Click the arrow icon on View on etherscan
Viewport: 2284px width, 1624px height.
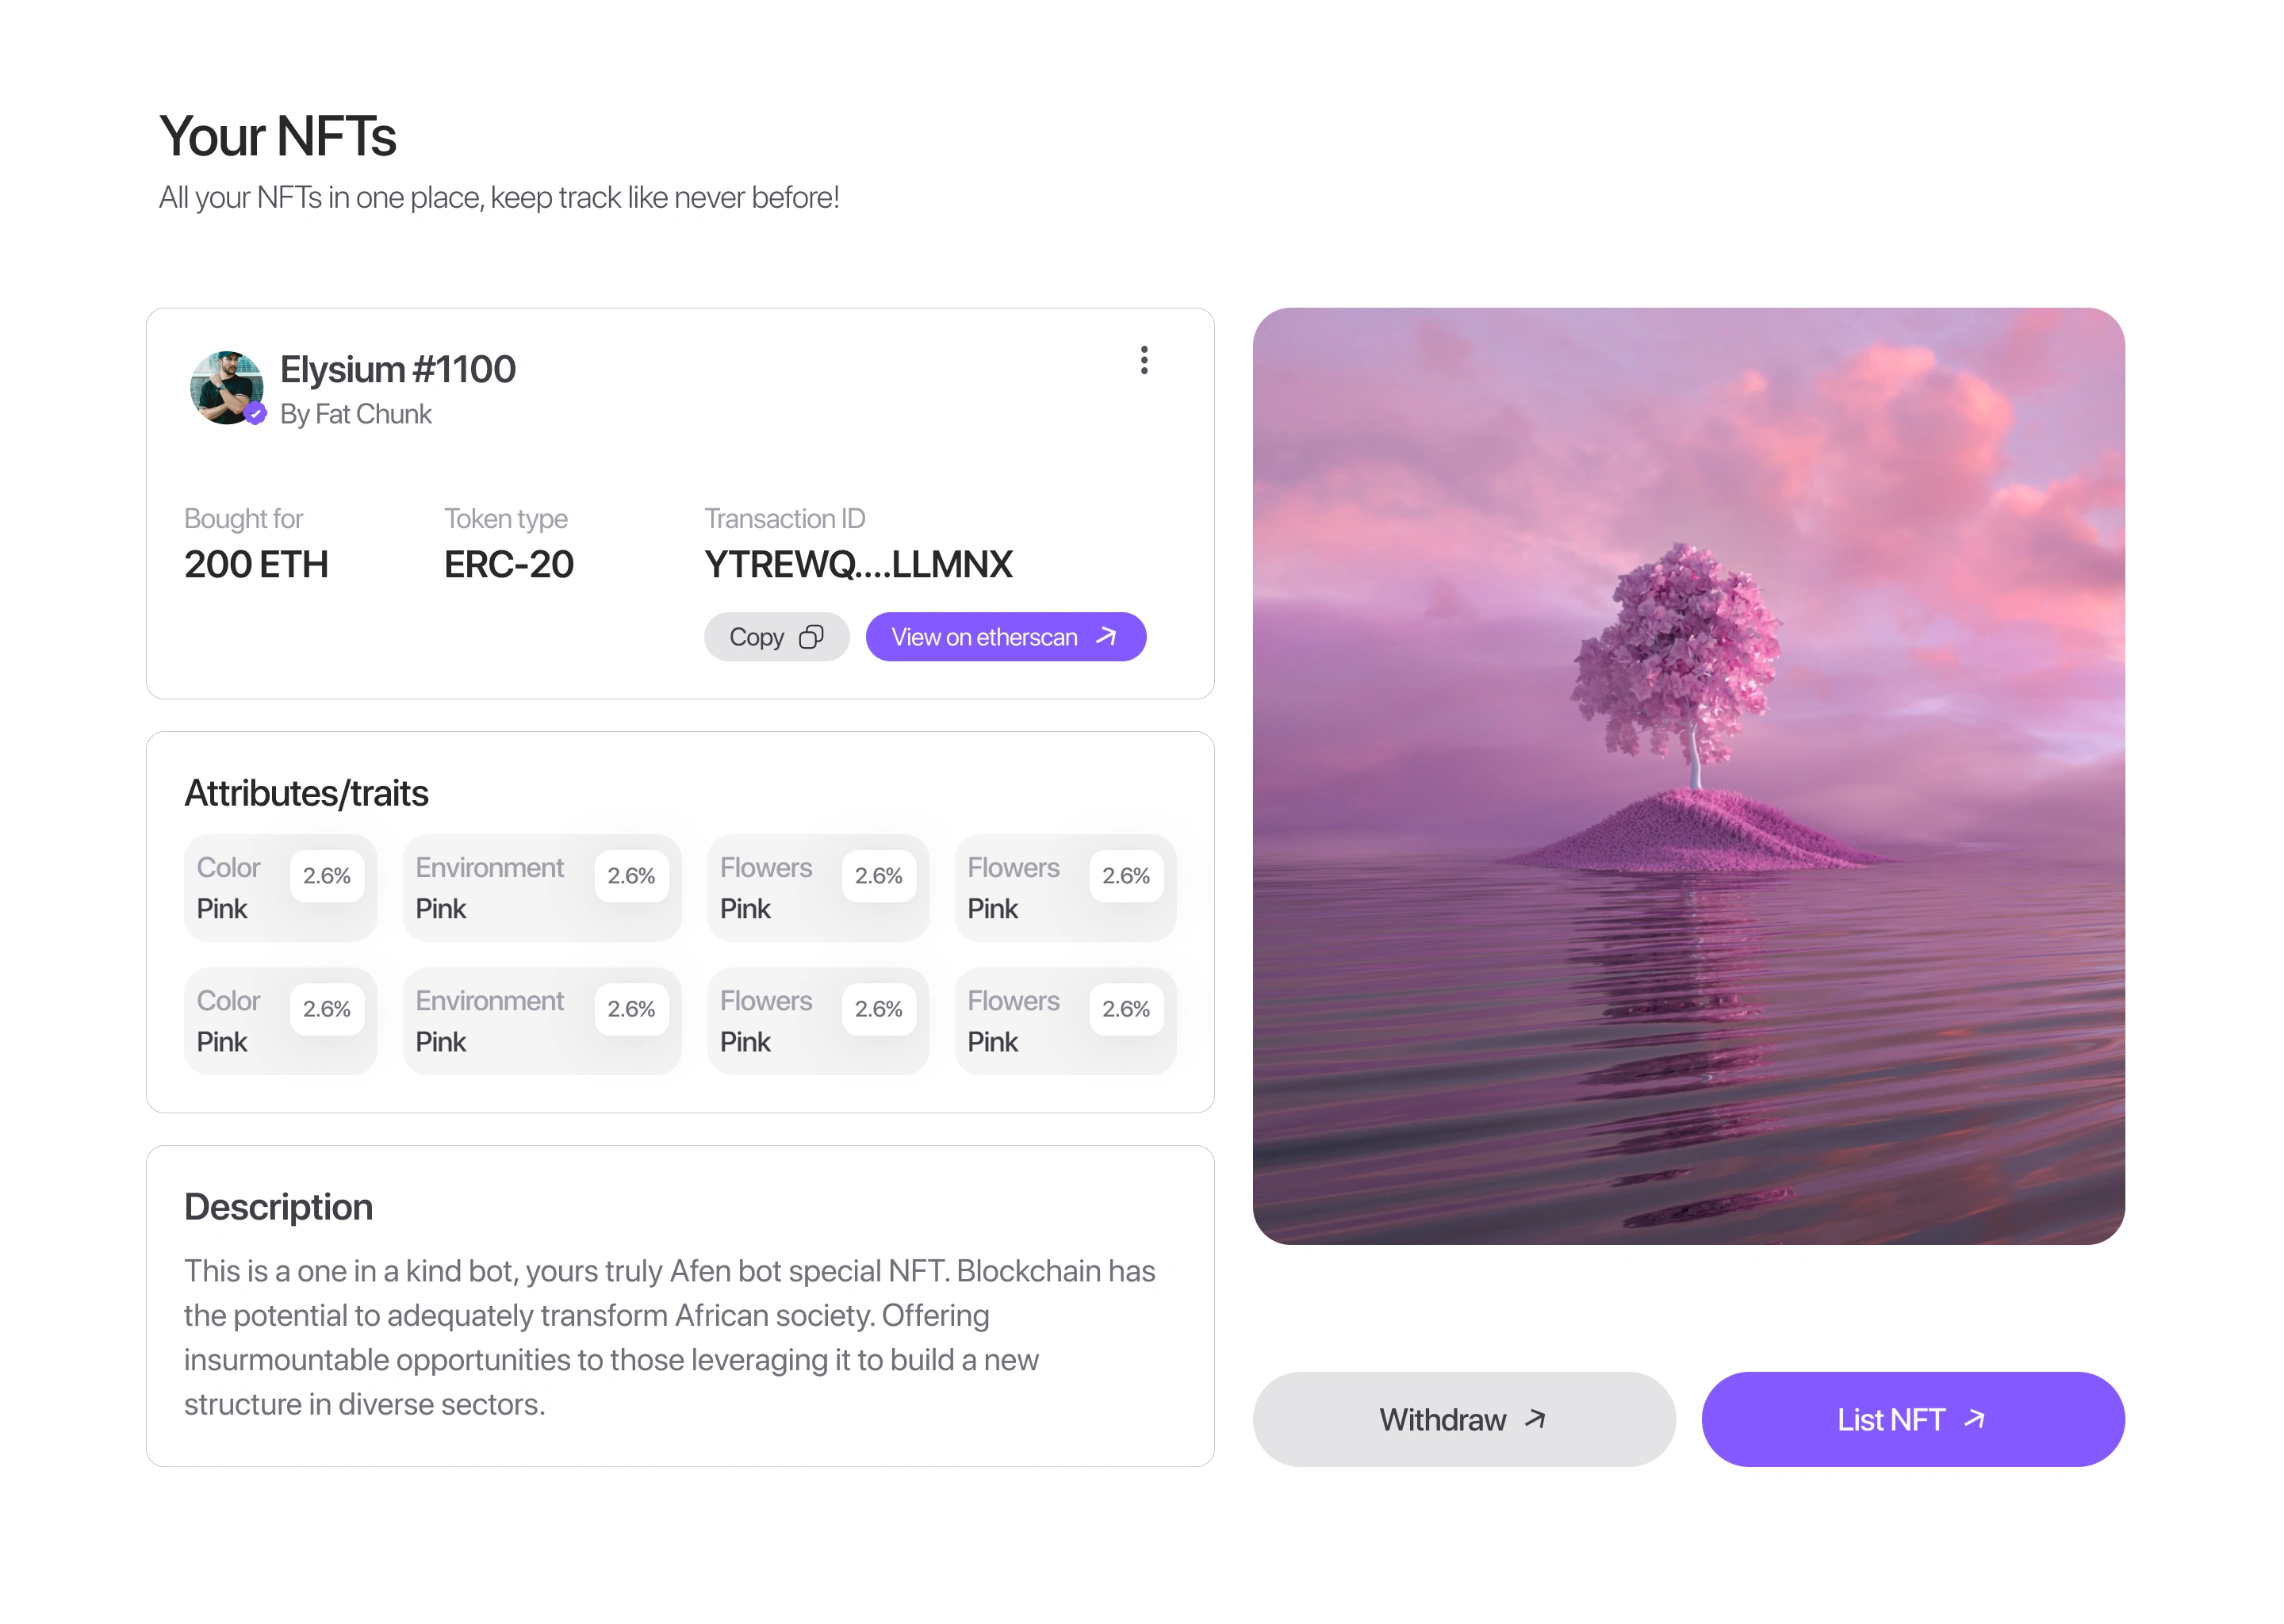pos(1106,637)
